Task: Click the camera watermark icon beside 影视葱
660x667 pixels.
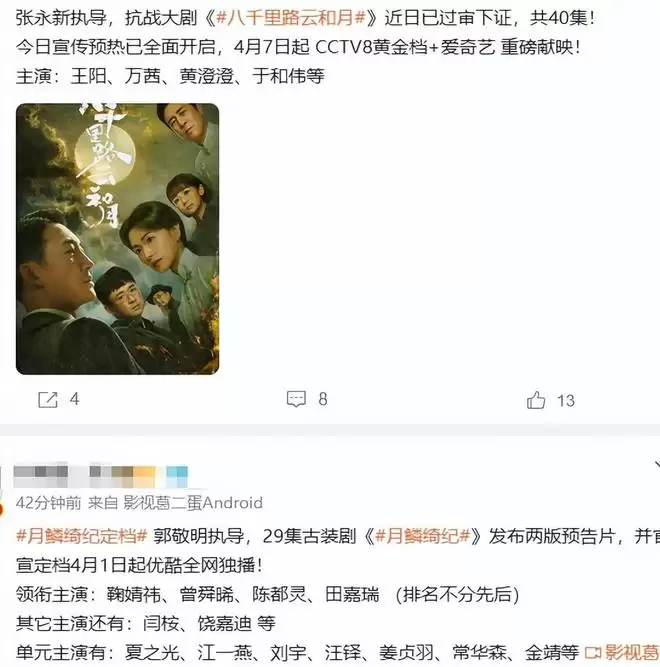Action: (x=593, y=653)
